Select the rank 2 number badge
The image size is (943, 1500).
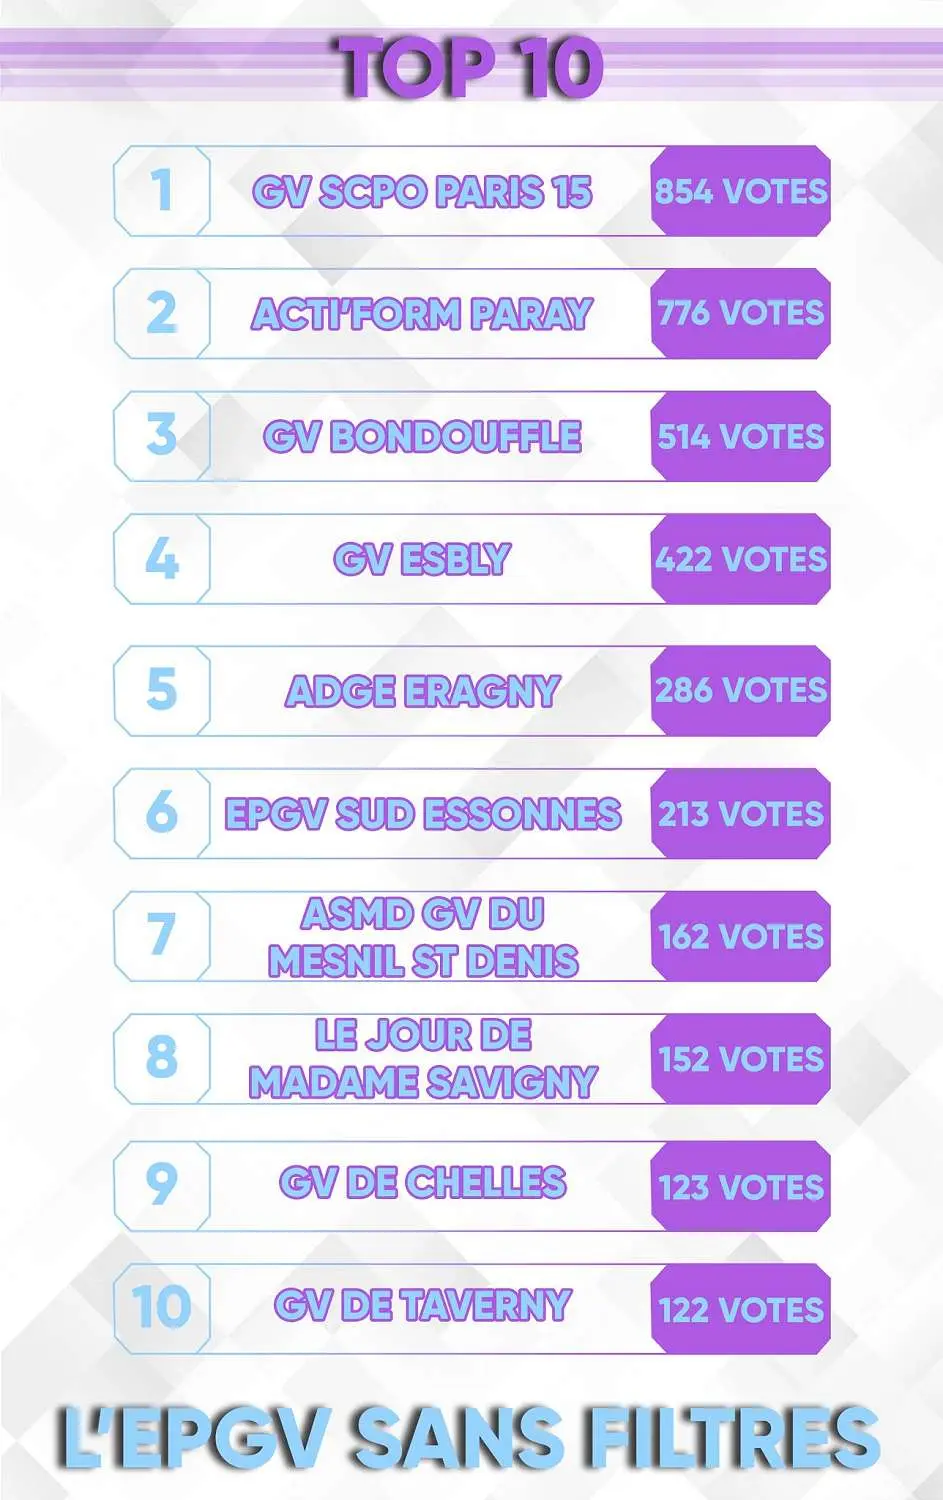coord(161,313)
